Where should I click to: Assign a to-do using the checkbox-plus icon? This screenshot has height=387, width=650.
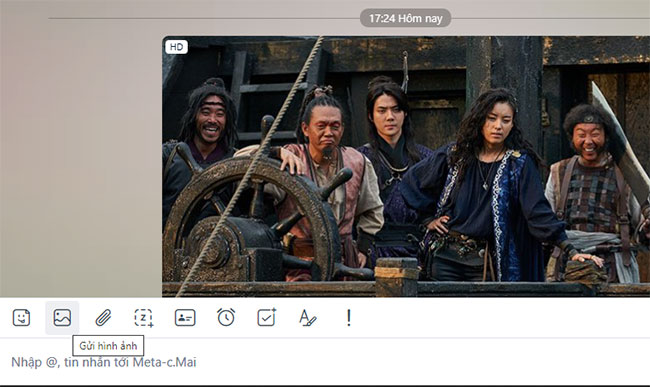(267, 318)
